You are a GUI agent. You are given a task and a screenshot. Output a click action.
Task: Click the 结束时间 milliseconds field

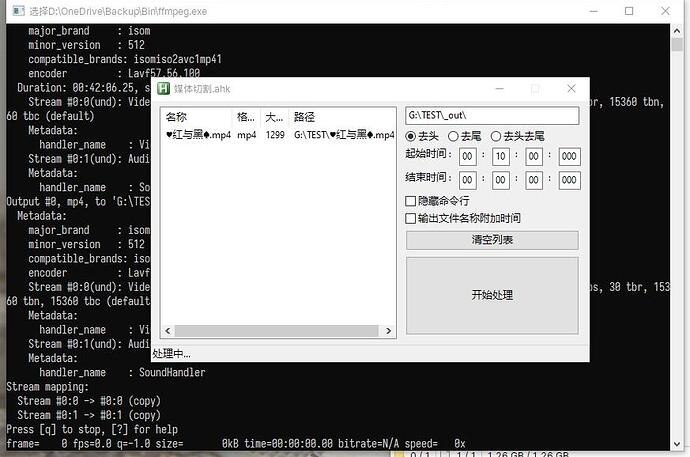(569, 180)
